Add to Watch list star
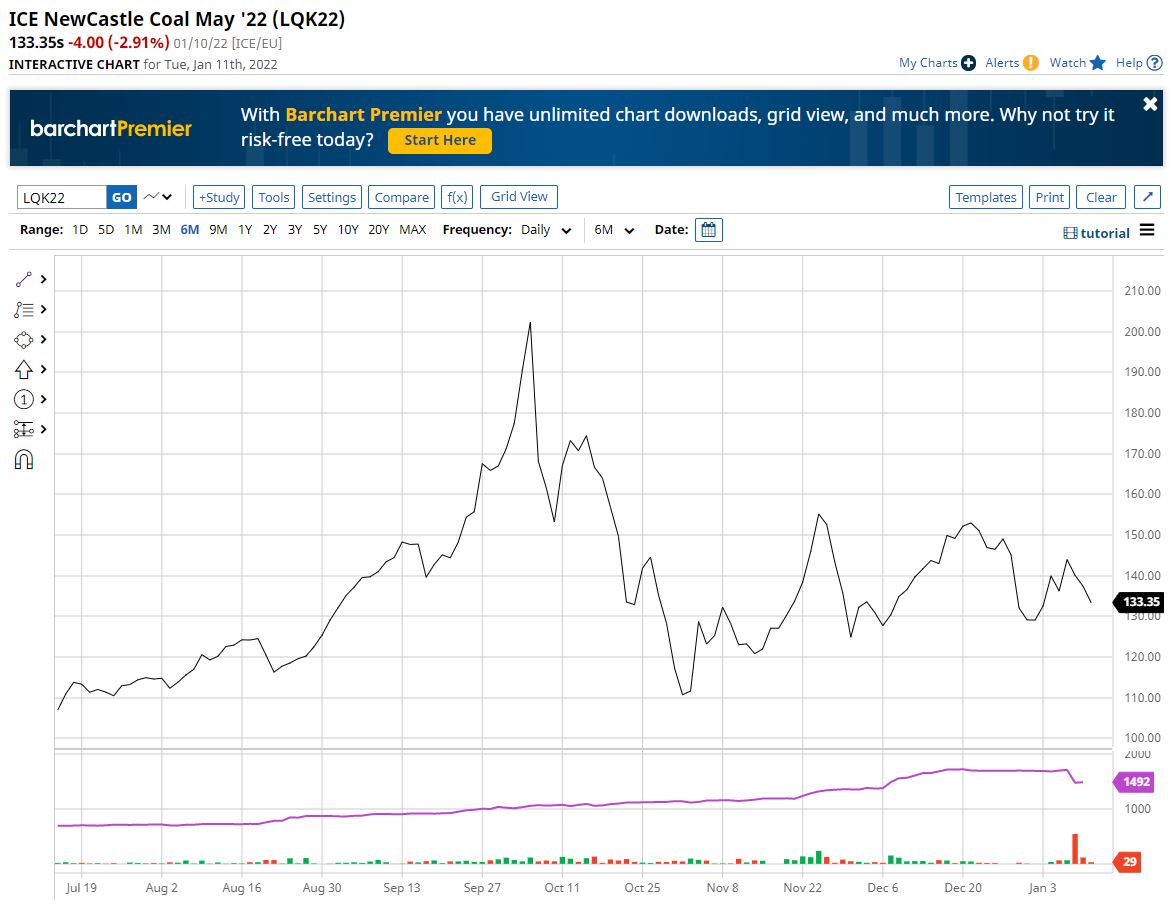Screen dimensions: 1172x906 pos(1097,63)
